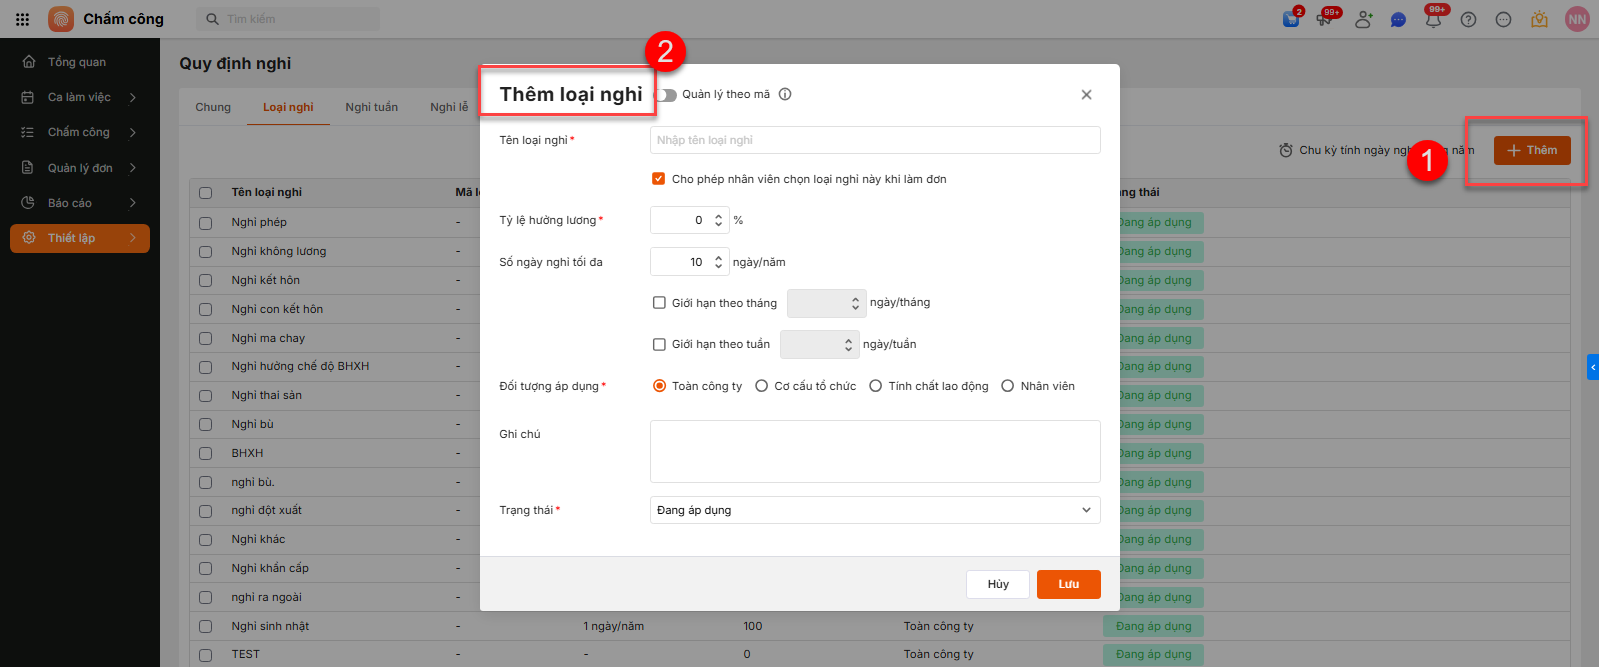The width and height of the screenshot is (1599, 667).
Task: Click the info icon beside Quản lý theo mã
Action: click(x=785, y=94)
